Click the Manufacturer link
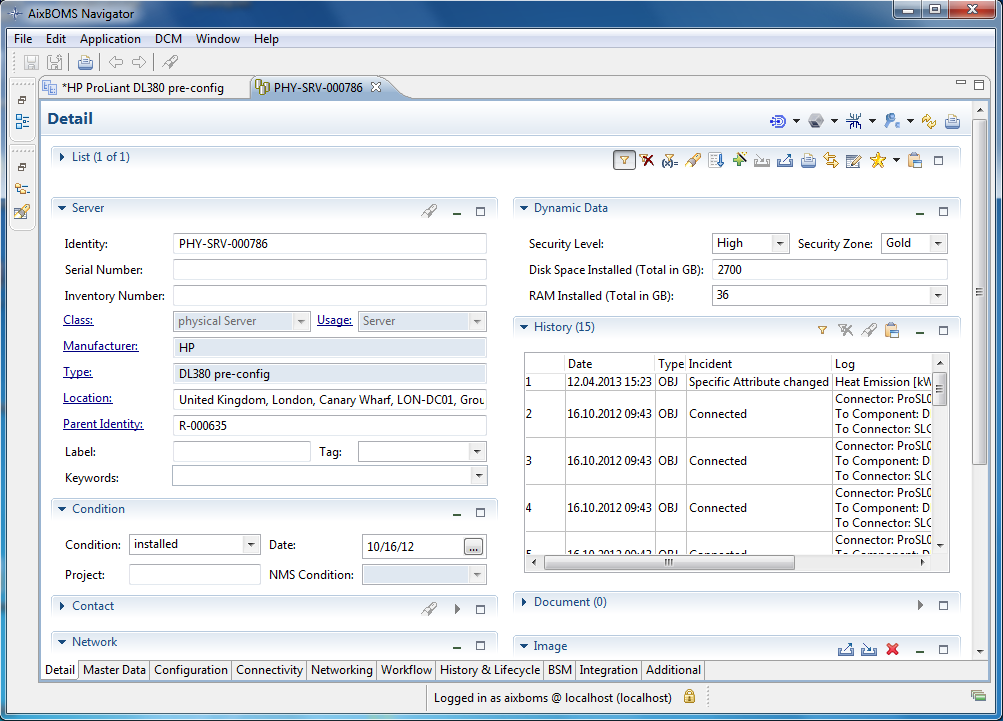Viewport: 1003px width, 721px height. [100, 346]
